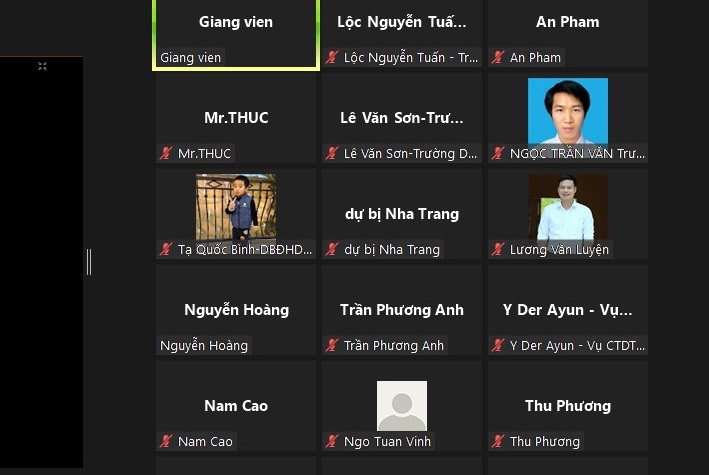Click the panel divider handle on the left
Image resolution: width=709 pixels, height=475 pixels.
click(89, 261)
